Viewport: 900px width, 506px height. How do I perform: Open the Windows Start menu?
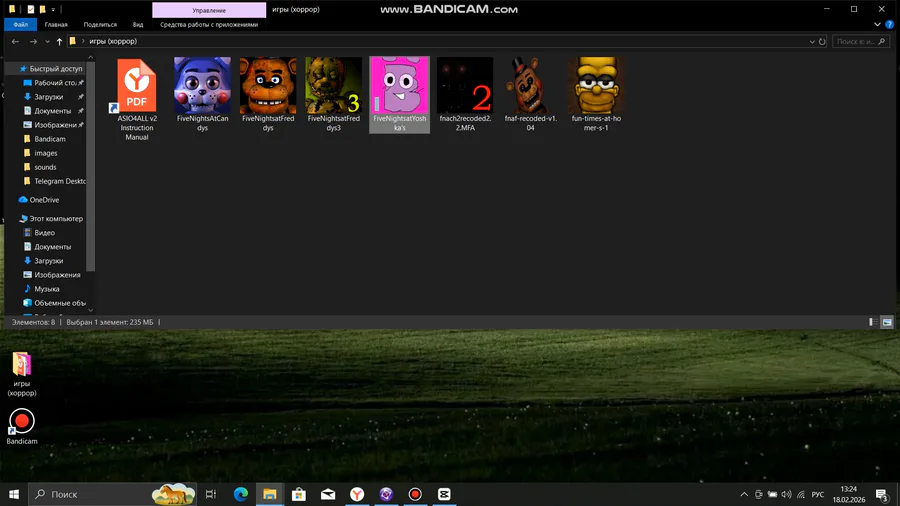click(x=14, y=494)
